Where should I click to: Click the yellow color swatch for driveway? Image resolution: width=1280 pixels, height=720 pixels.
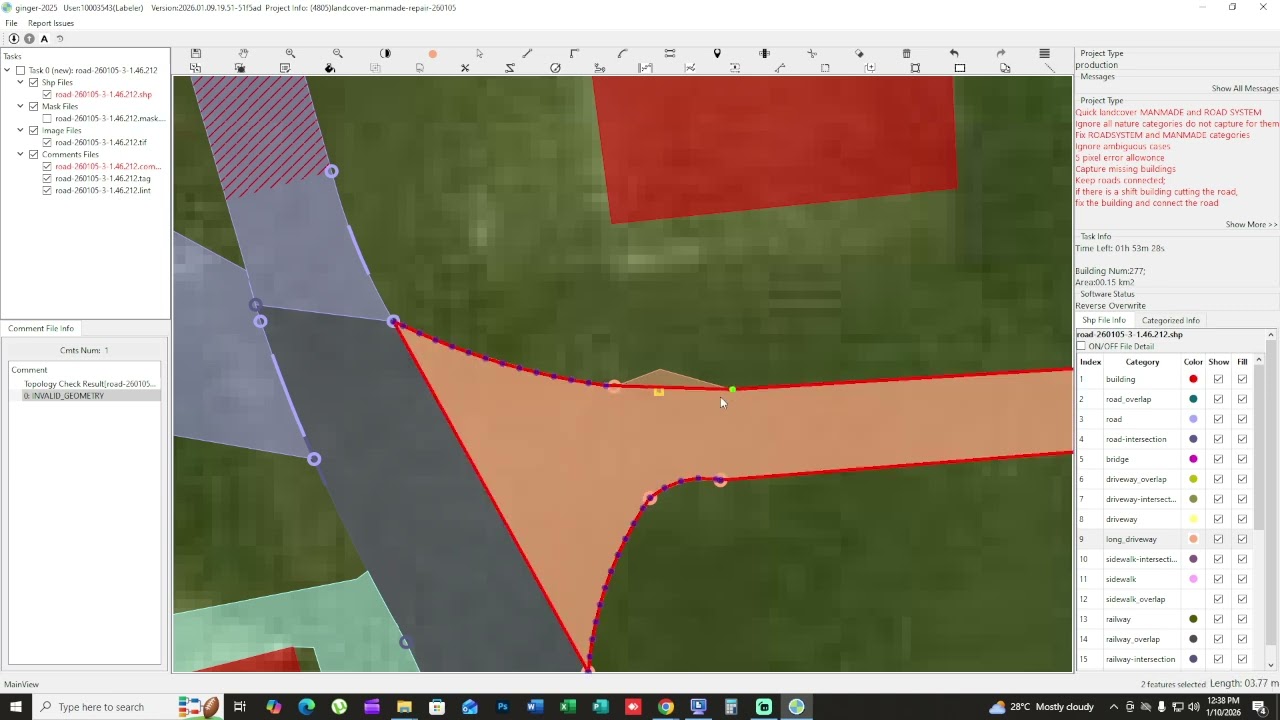tap(1193, 519)
